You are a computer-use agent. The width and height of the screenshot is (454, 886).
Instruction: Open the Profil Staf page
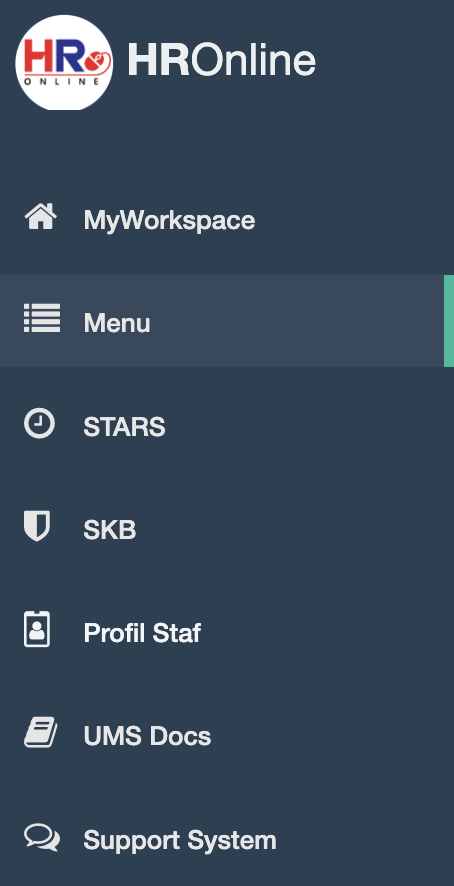[x=142, y=633]
